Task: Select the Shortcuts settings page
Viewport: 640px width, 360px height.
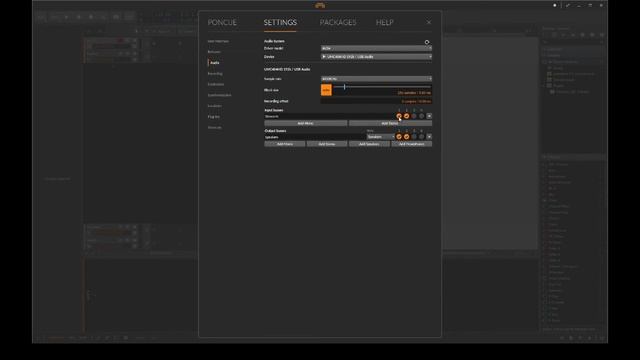Action: [215, 127]
